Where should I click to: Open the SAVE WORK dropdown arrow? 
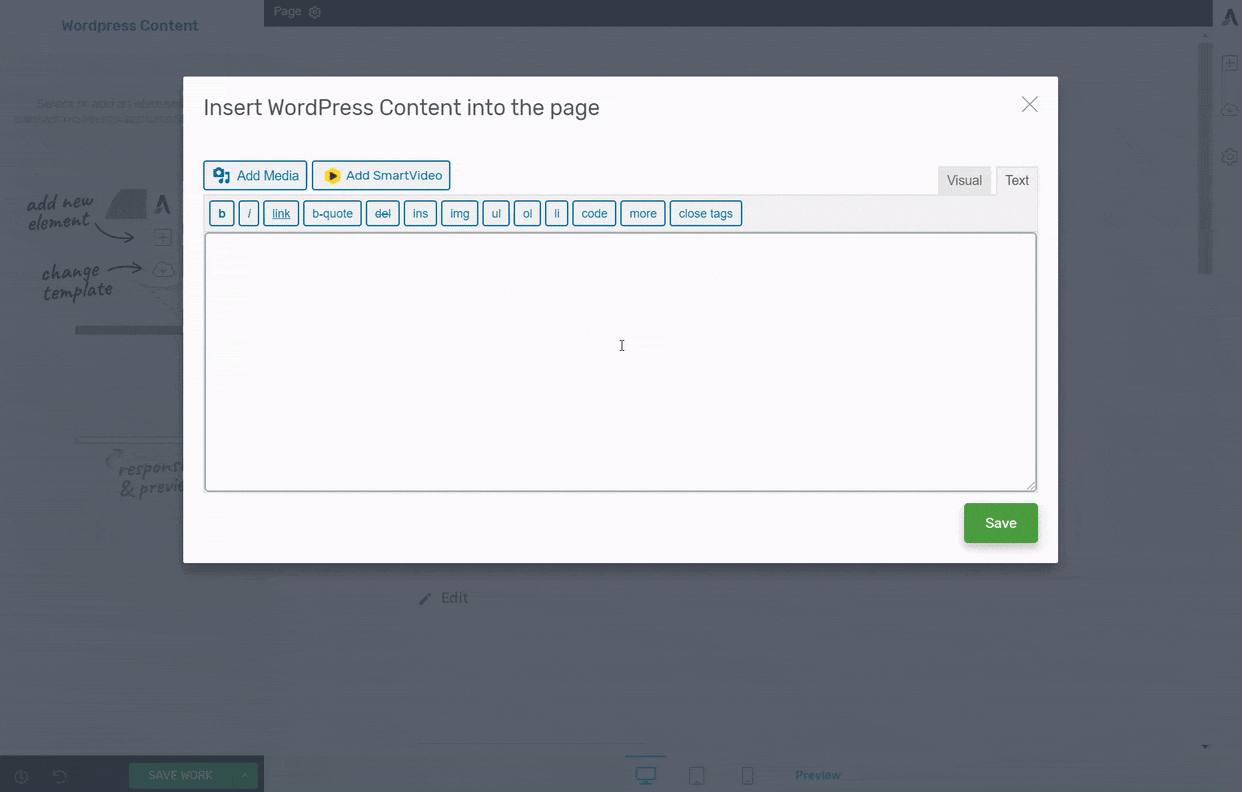(245, 775)
